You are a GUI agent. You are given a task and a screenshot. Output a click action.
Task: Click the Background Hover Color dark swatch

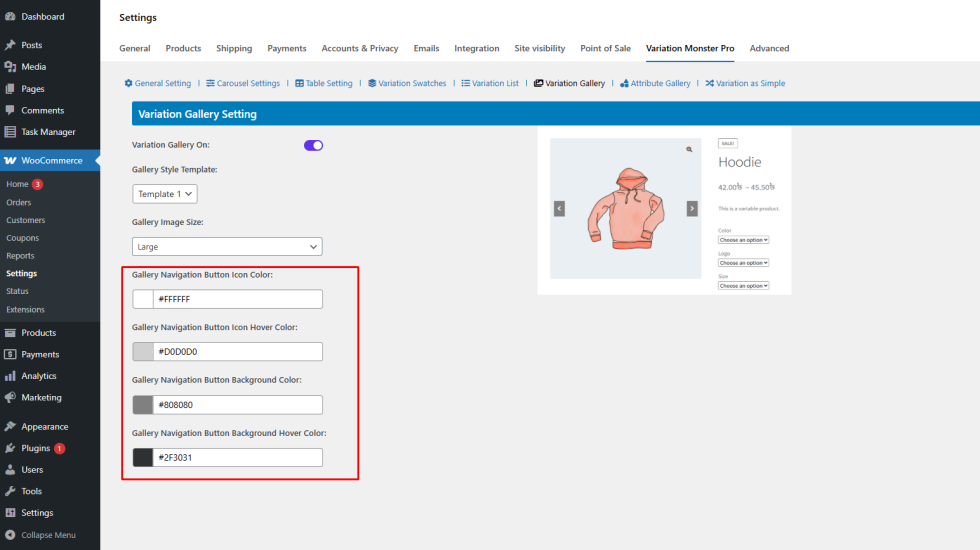(x=142, y=458)
